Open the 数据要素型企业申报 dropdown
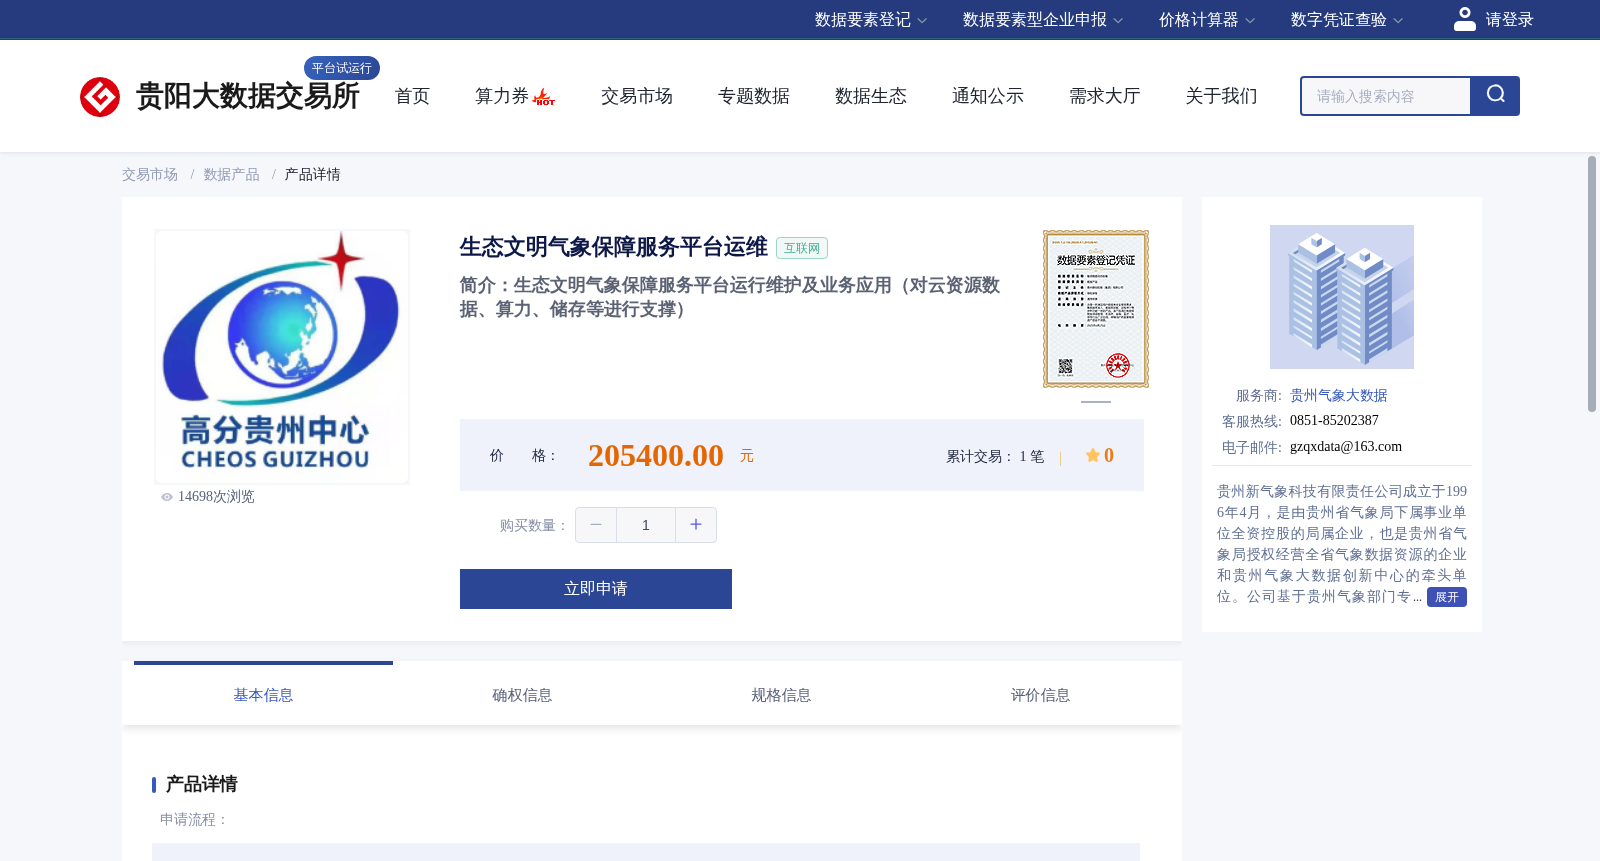Screen dimensions: 1600x861 (1043, 20)
